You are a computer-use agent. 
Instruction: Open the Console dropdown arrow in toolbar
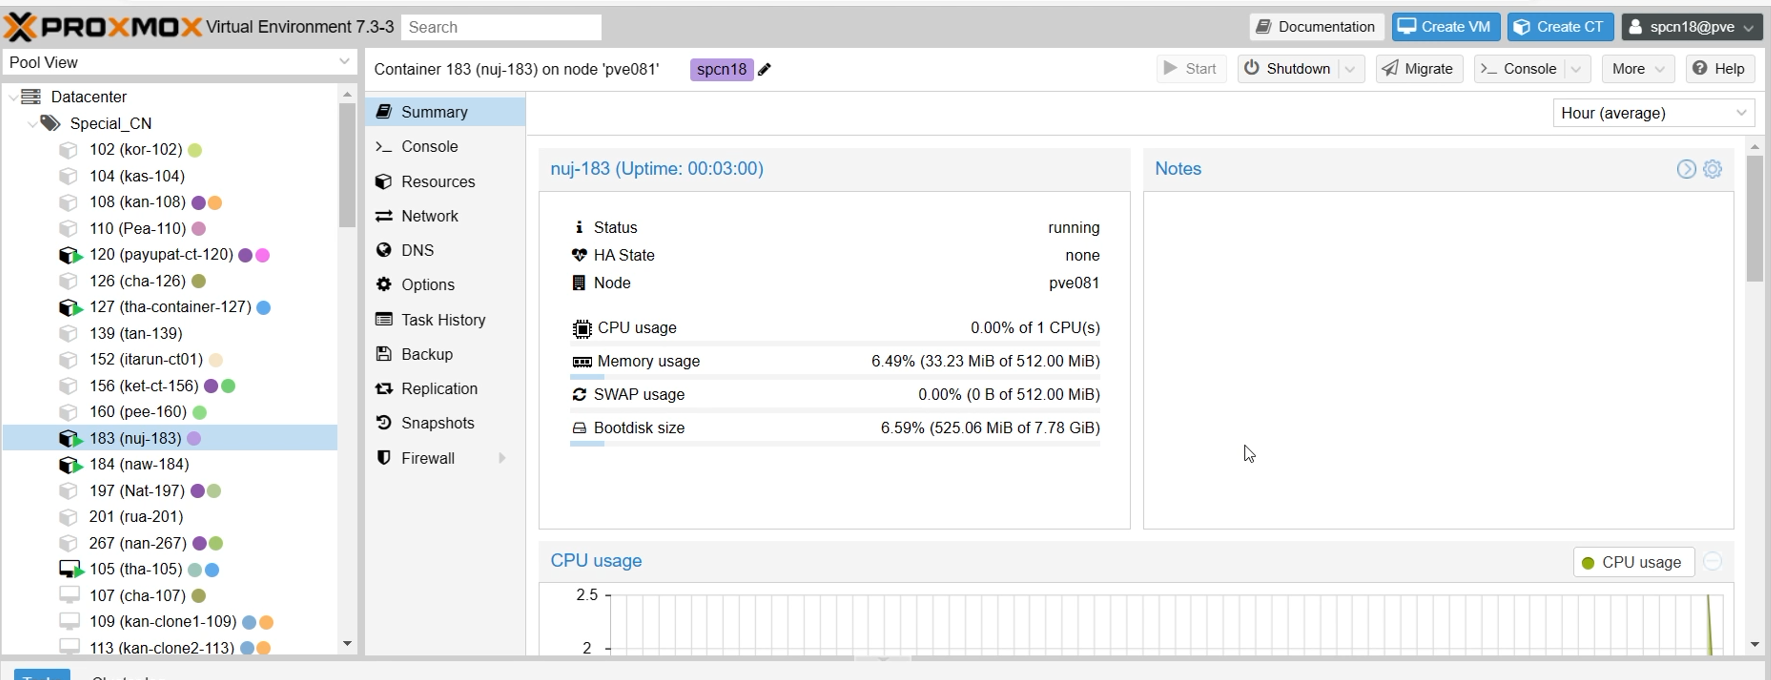(1577, 69)
